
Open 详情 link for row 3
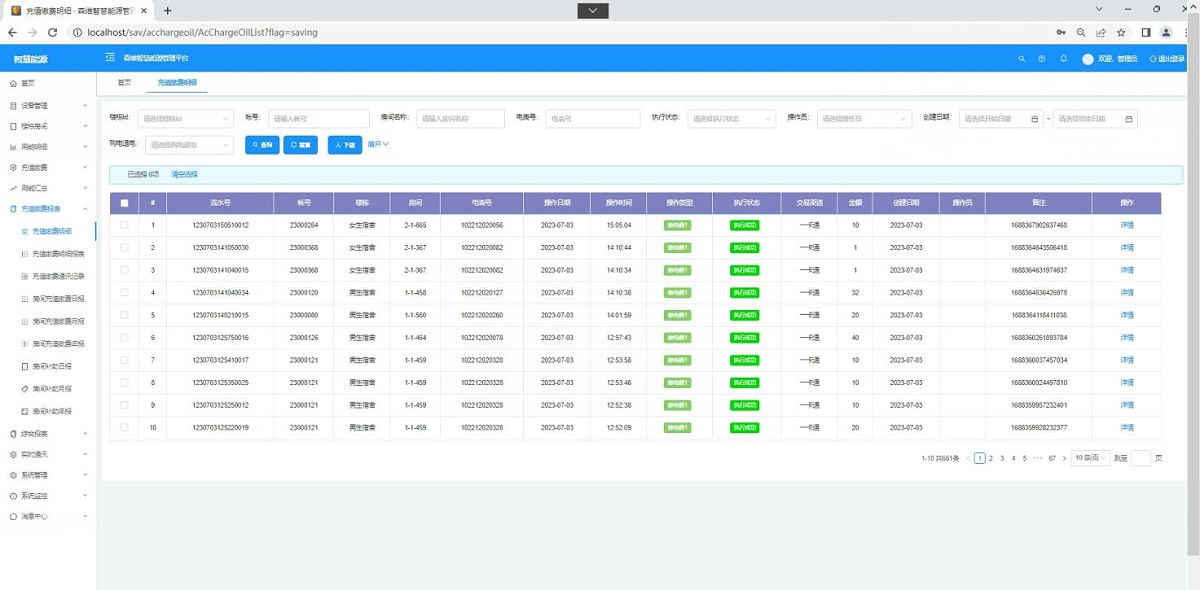[x=1127, y=270]
